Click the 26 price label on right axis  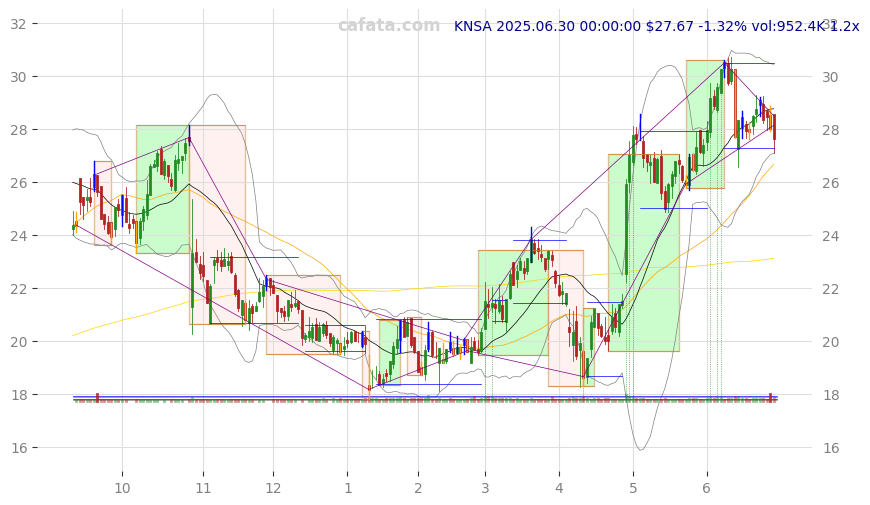830,183
